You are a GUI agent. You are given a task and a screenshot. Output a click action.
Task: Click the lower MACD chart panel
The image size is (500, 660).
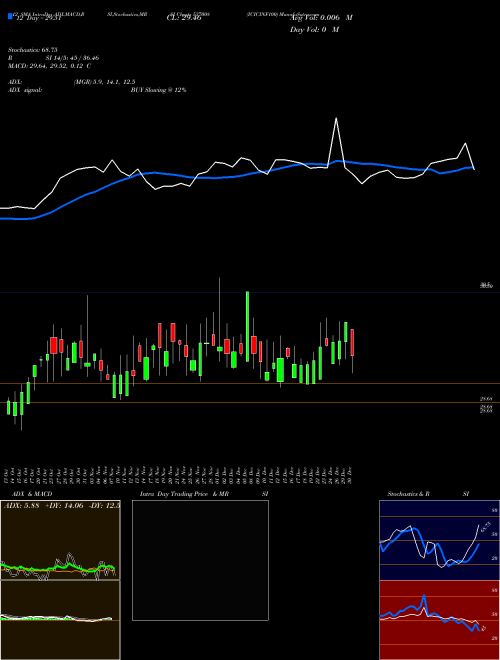pyautogui.click(x=60, y=620)
